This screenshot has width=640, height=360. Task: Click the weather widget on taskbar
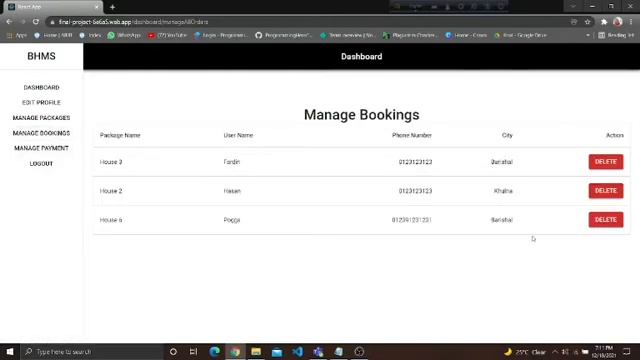coord(525,351)
